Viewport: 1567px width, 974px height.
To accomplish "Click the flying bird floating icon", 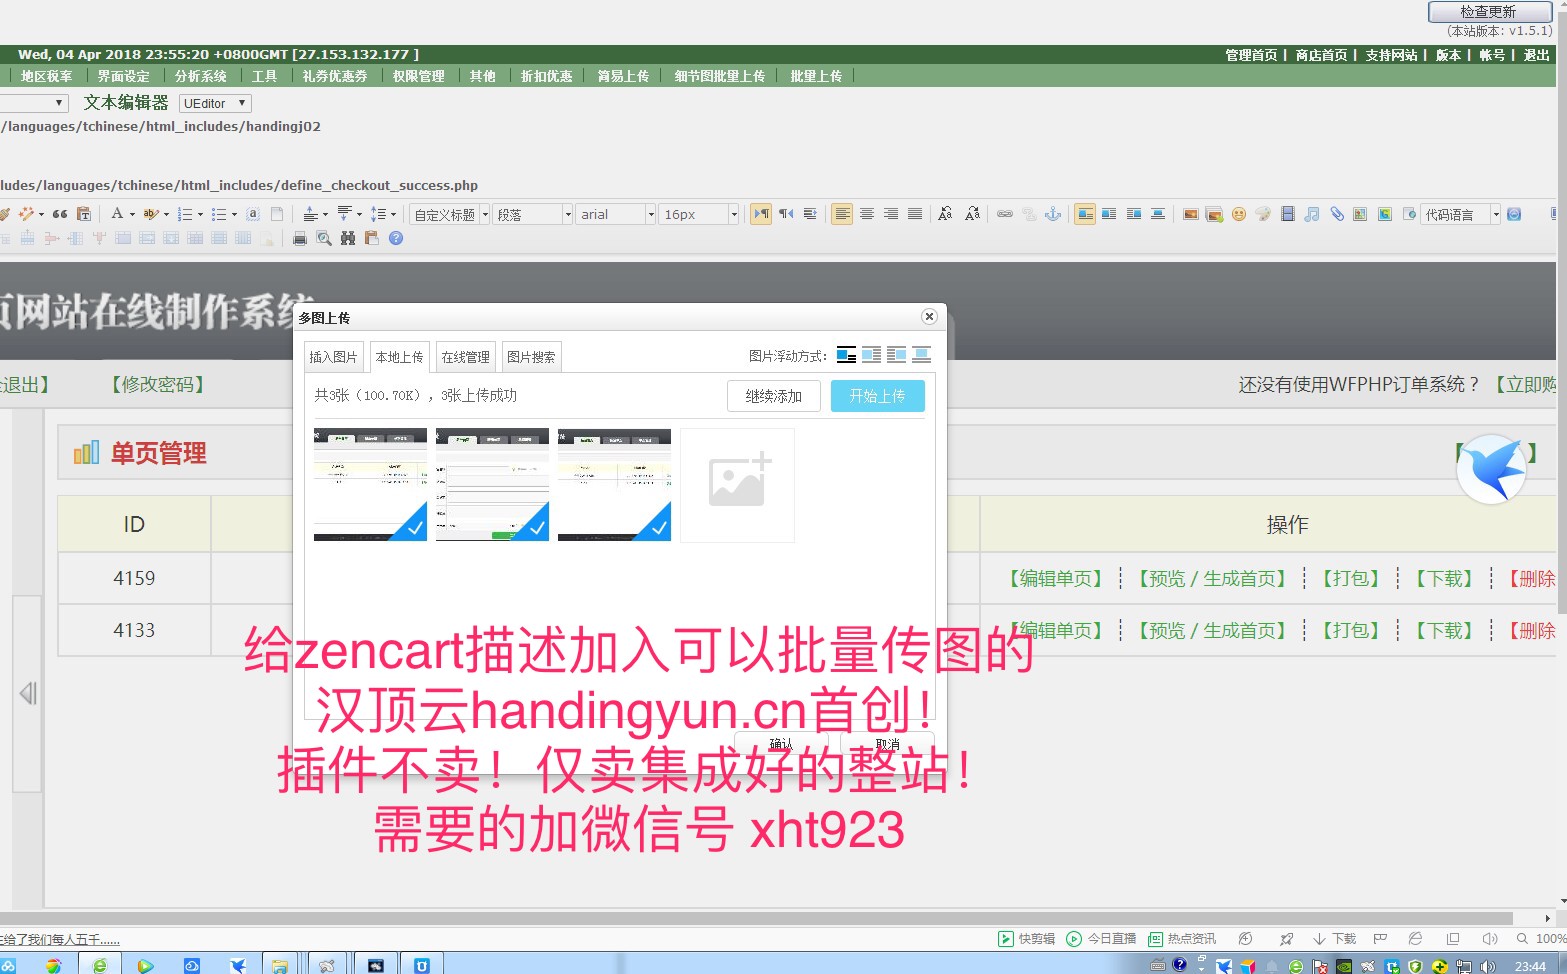I will [1491, 469].
